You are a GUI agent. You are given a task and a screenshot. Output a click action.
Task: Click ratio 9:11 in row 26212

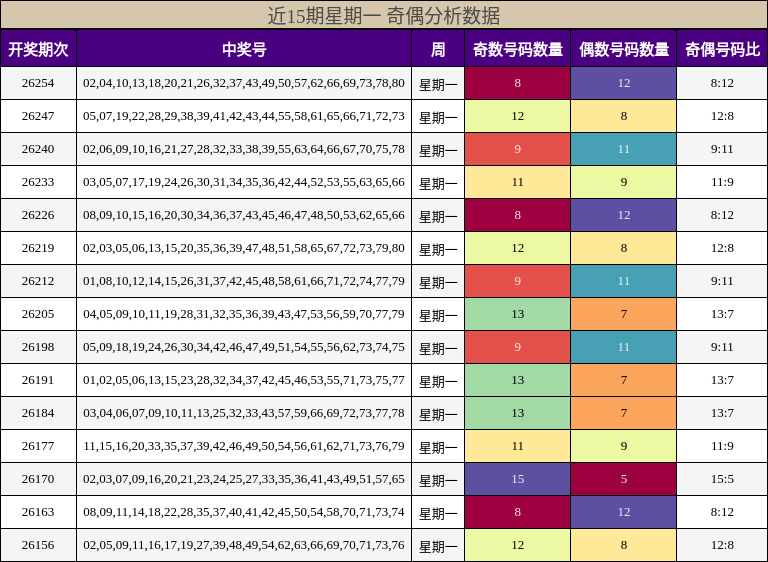click(x=722, y=281)
